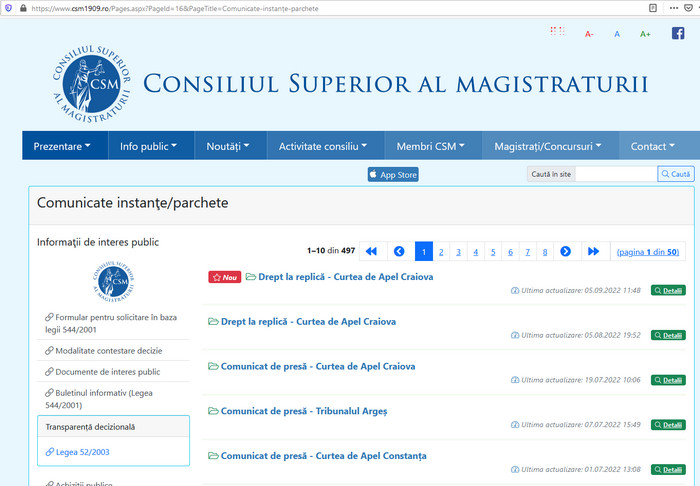700x486 pixels.
Task: Go to page 6 in pagination
Action: (510, 251)
